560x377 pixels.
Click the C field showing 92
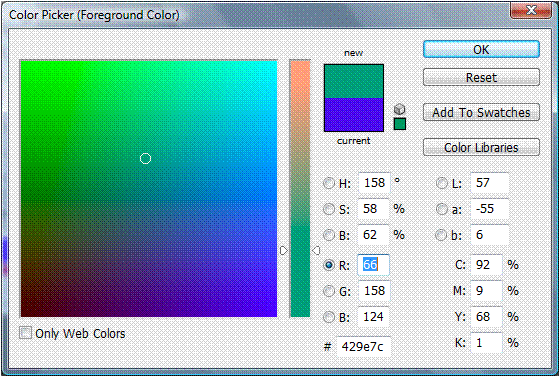pyautogui.click(x=486, y=265)
